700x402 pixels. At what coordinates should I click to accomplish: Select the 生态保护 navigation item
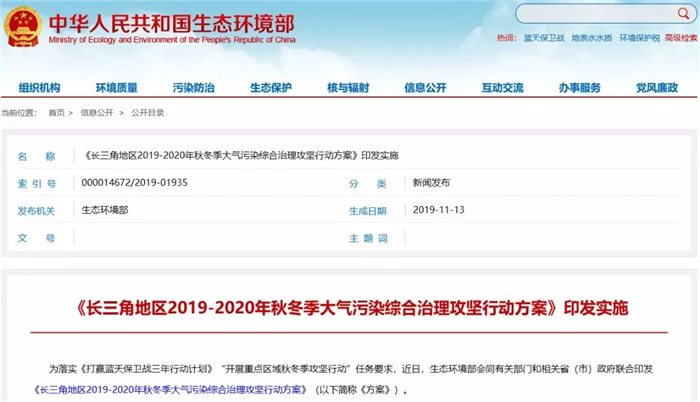(x=270, y=88)
